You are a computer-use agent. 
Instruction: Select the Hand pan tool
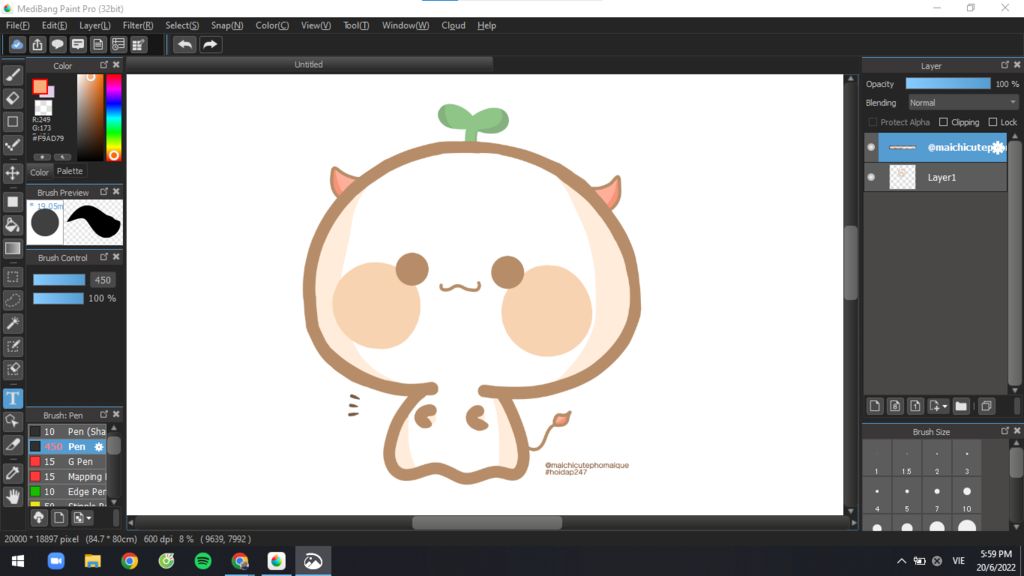pyautogui.click(x=13, y=496)
